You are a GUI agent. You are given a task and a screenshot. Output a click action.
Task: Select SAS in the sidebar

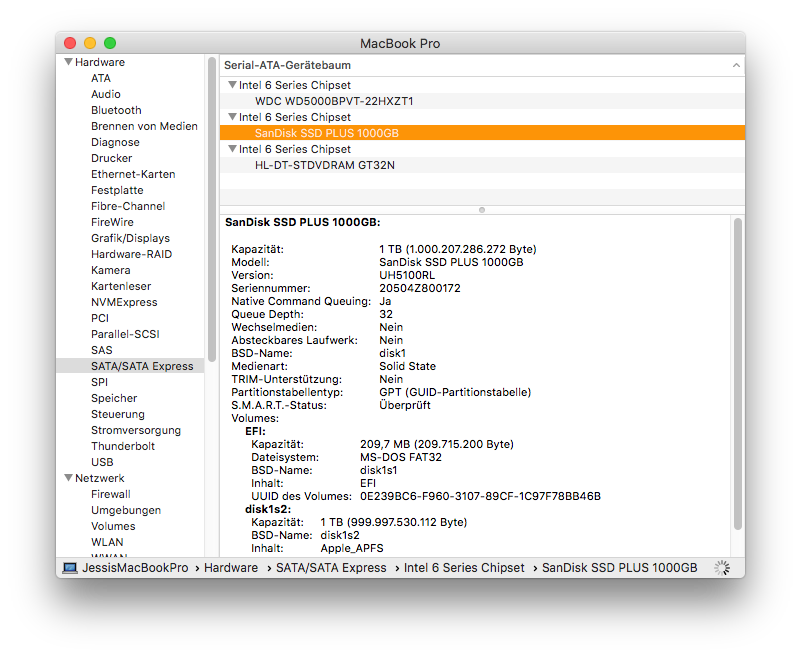[x=101, y=350]
